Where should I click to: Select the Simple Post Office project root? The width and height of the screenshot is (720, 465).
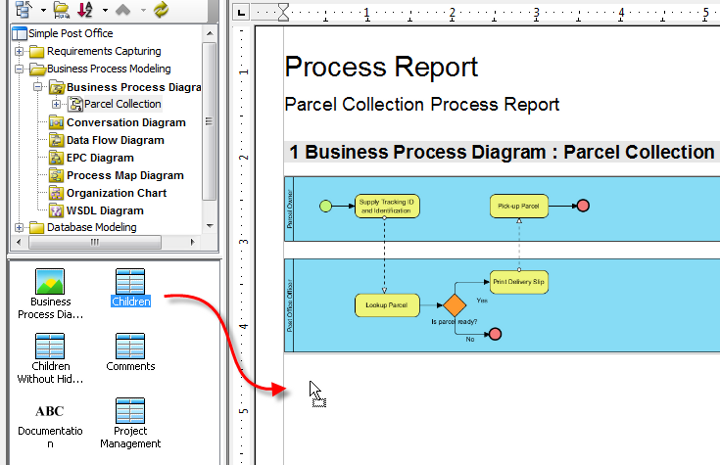click(x=70, y=33)
